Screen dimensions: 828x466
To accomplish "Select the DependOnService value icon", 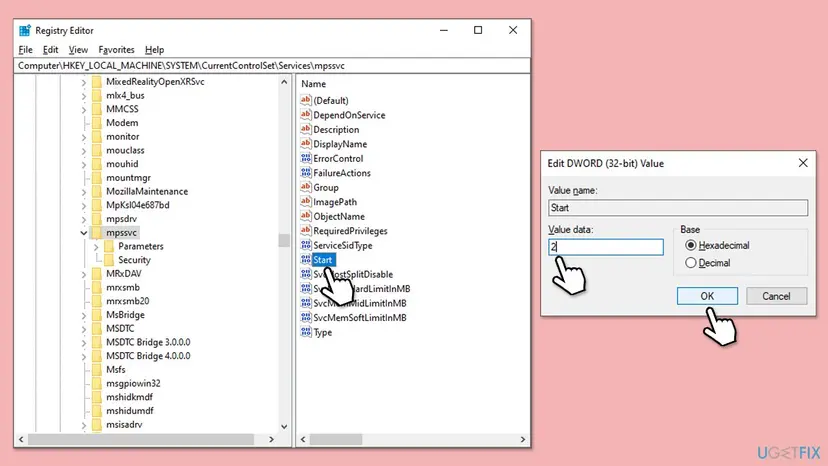I will click(x=306, y=115).
